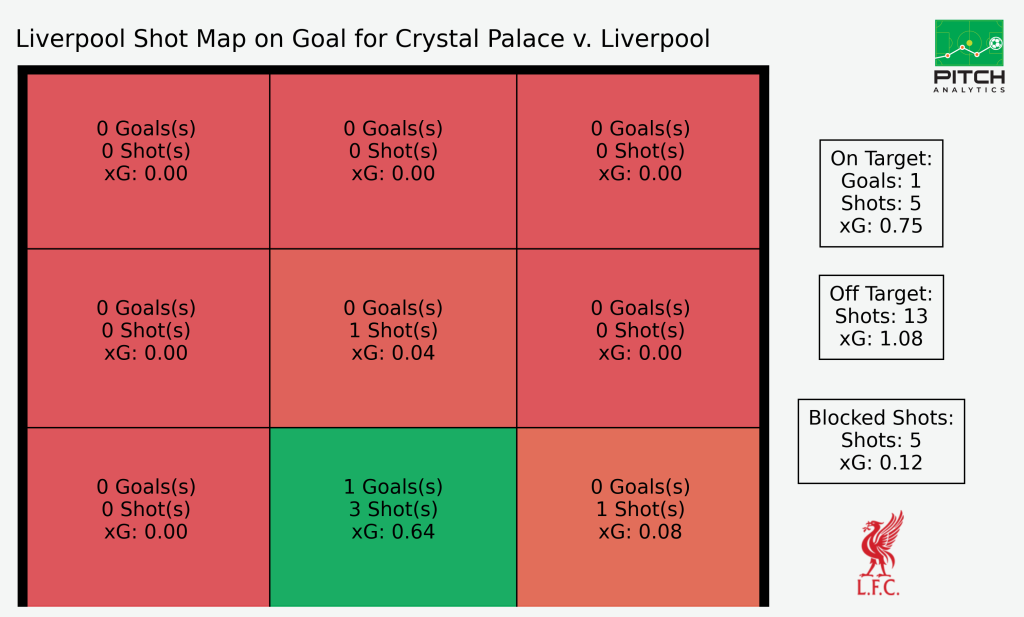This screenshot has width=1024, height=617.
Task: Click the top-left goal zone cell
Action: [148, 161]
